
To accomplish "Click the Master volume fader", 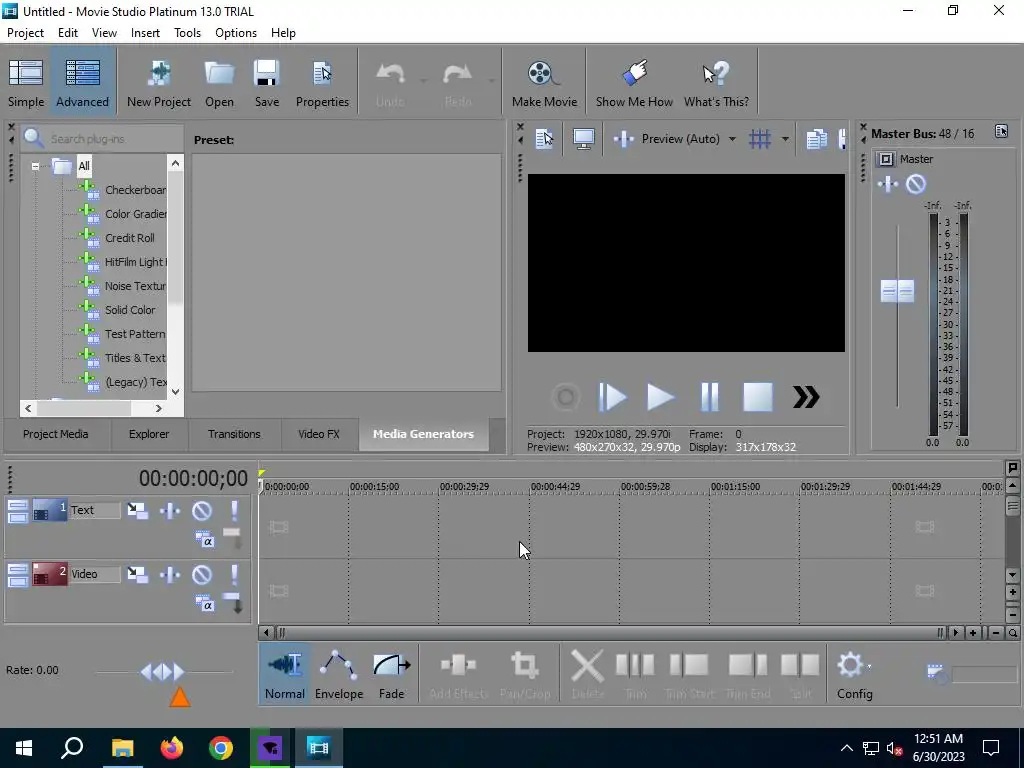I will pyautogui.click(x=897, y=291).
